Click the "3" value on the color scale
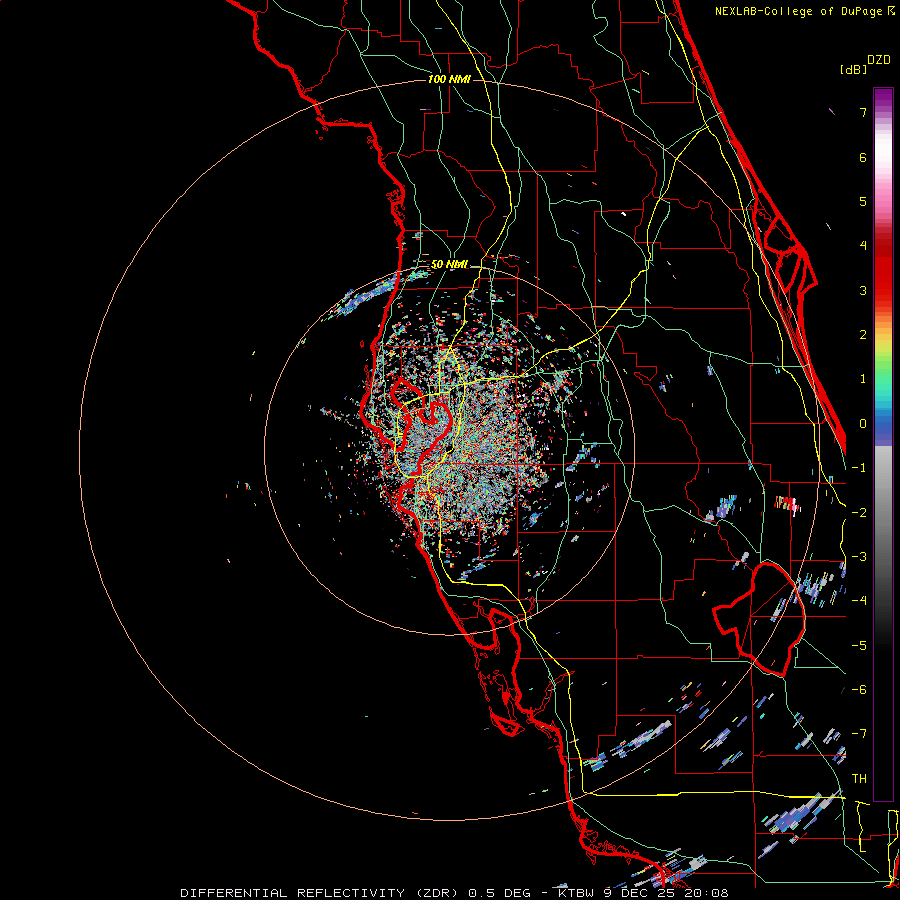This screenshot has height=900, width=900. (863, 290)
